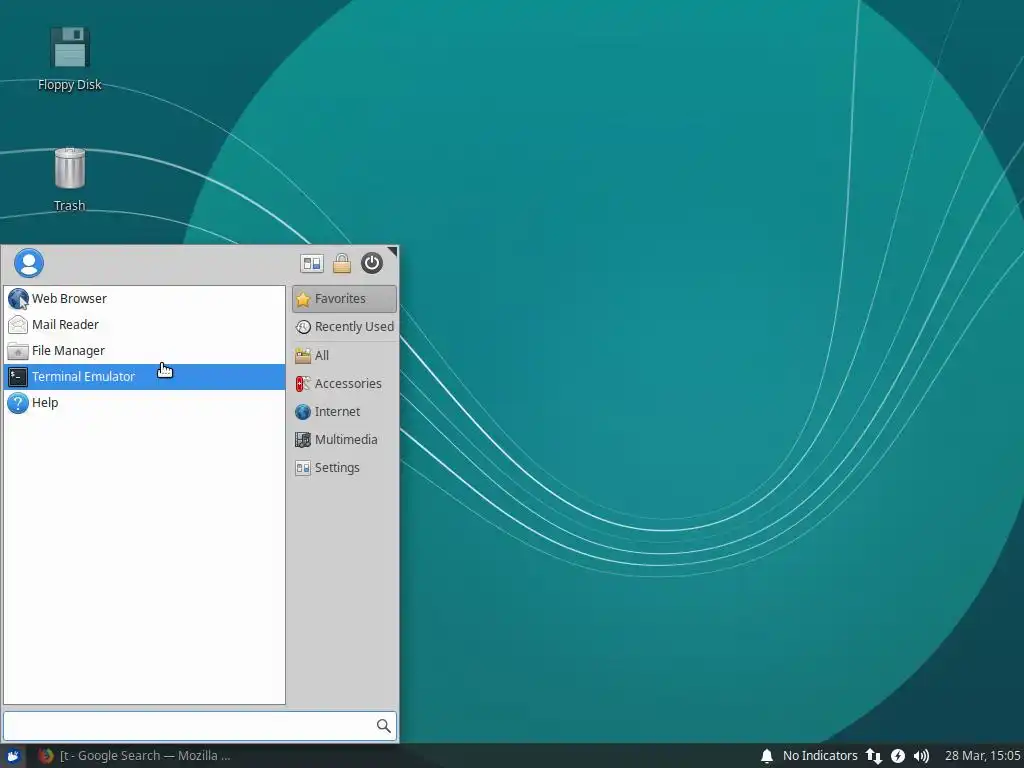The image size is (1024, 768).
Task: Open the Multimedia category
Action: [x=344, y=440]
